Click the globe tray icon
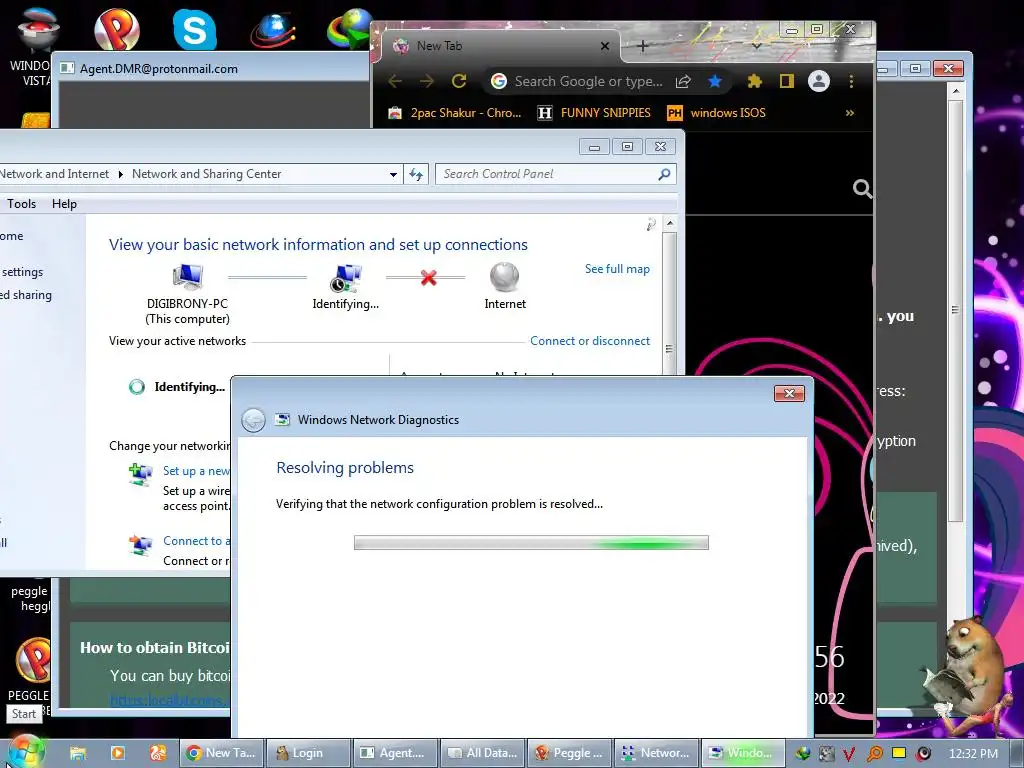 (803, 754)
